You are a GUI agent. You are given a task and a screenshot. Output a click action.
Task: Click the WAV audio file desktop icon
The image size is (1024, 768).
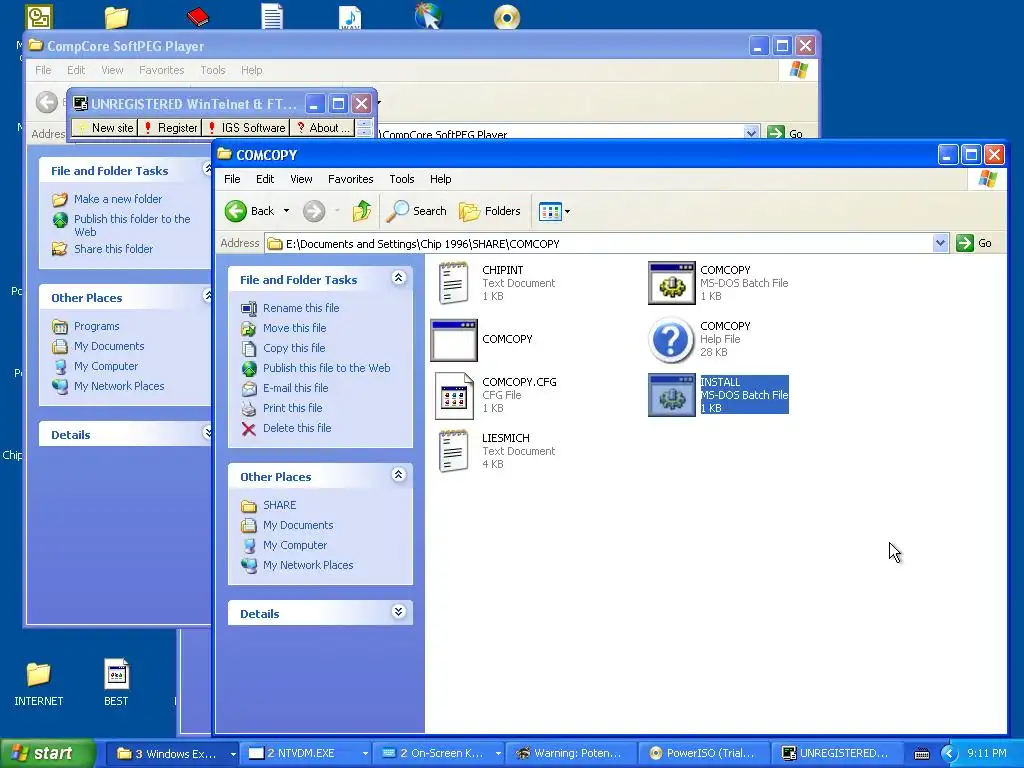pos(350,17)
